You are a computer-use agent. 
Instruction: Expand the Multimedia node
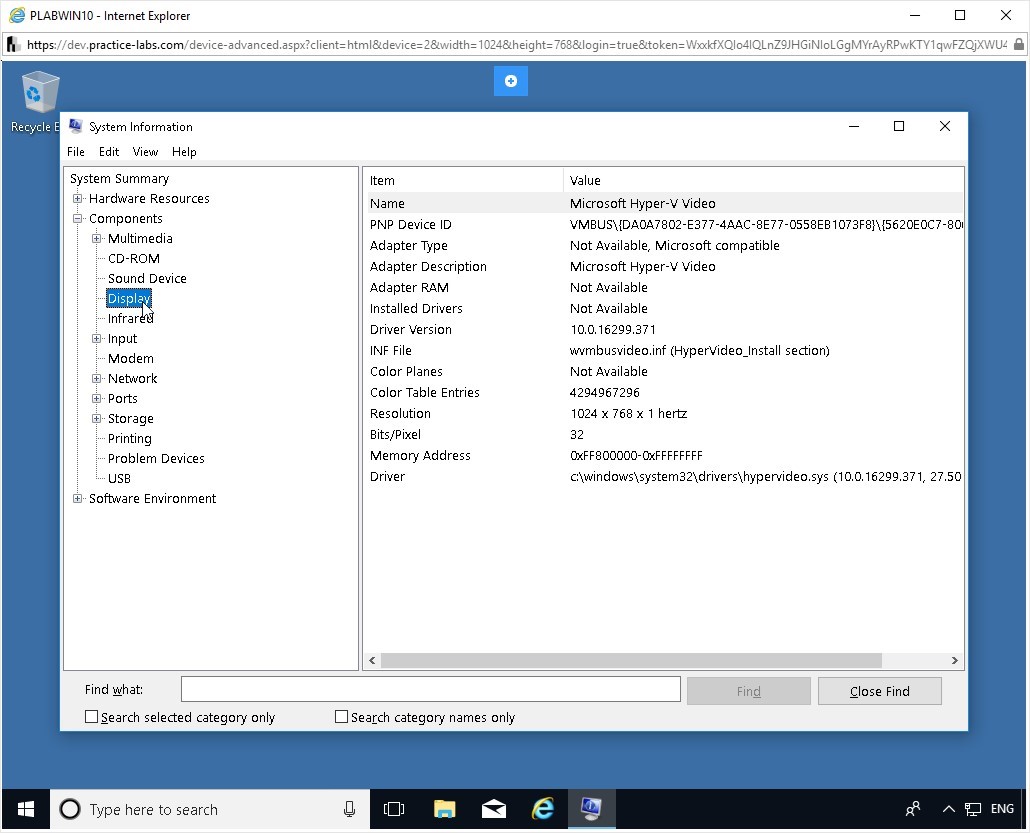pyautogui.click(x=97, y=238)
